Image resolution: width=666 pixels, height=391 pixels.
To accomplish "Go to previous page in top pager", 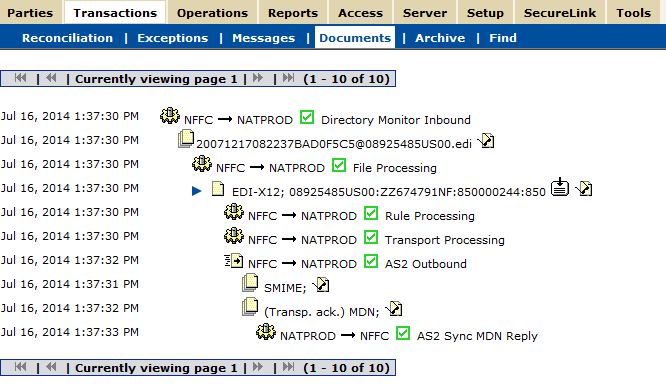I will [51, 78].
